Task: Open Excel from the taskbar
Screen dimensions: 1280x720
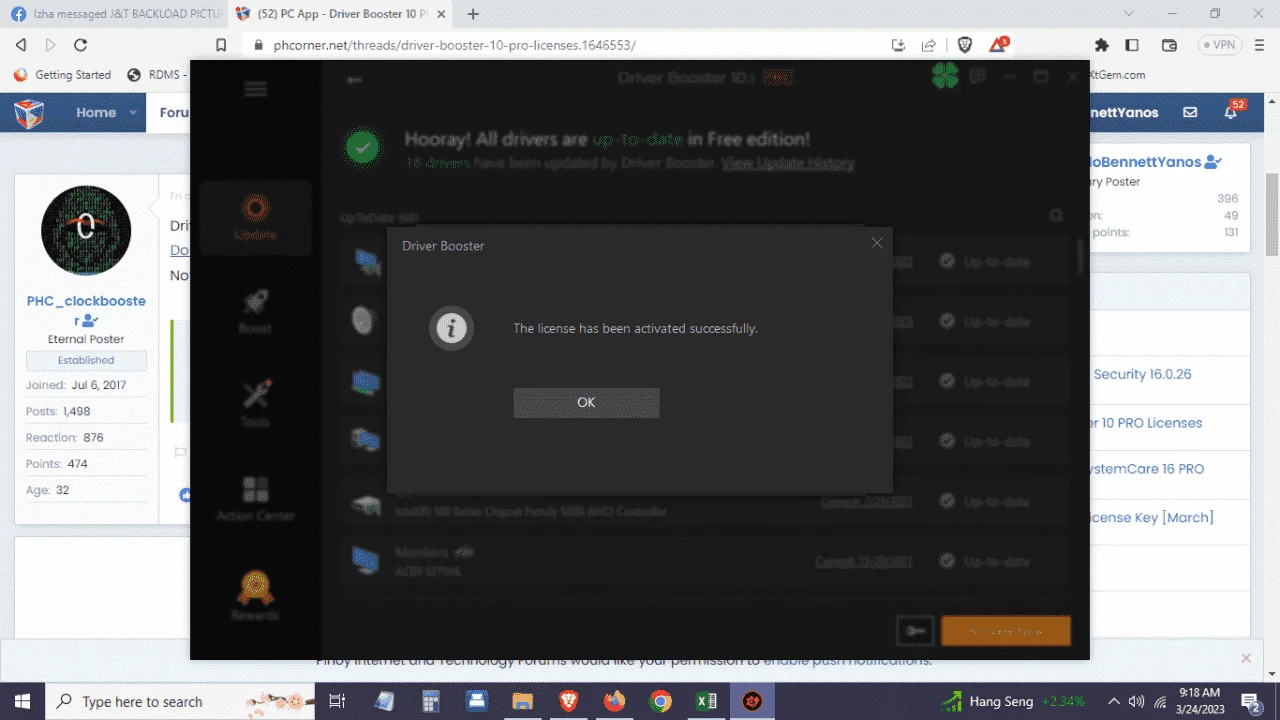Action: point(706,701)
